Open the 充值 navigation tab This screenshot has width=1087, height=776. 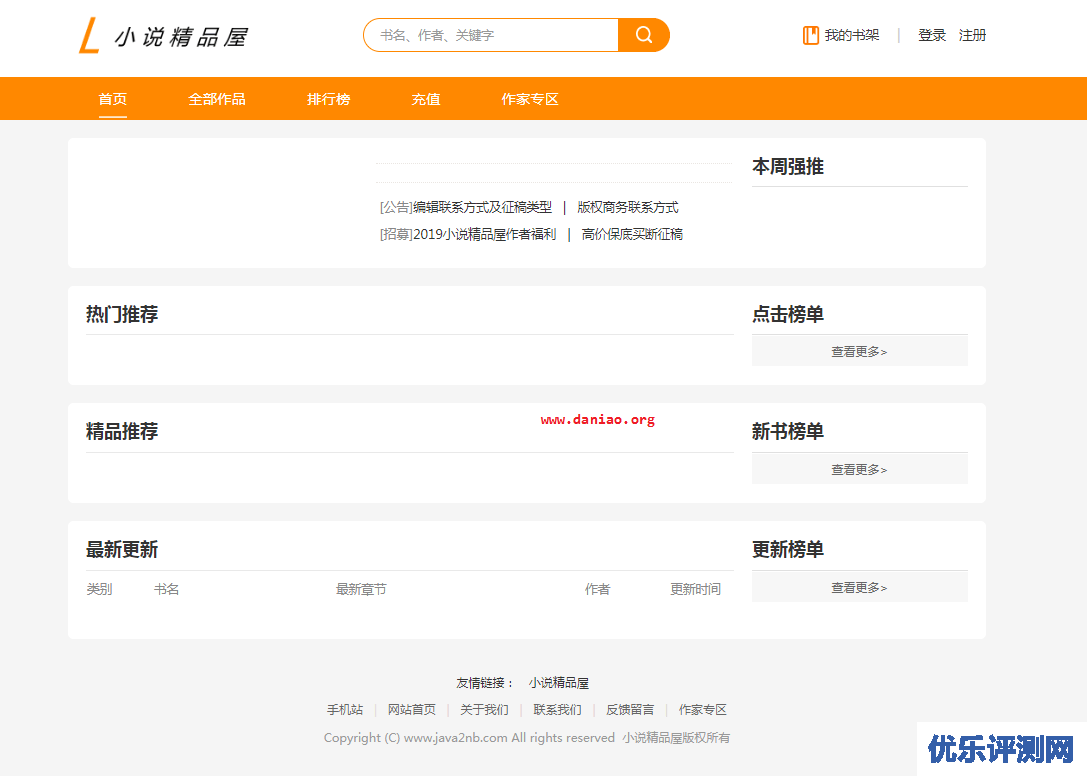point(426,99)
